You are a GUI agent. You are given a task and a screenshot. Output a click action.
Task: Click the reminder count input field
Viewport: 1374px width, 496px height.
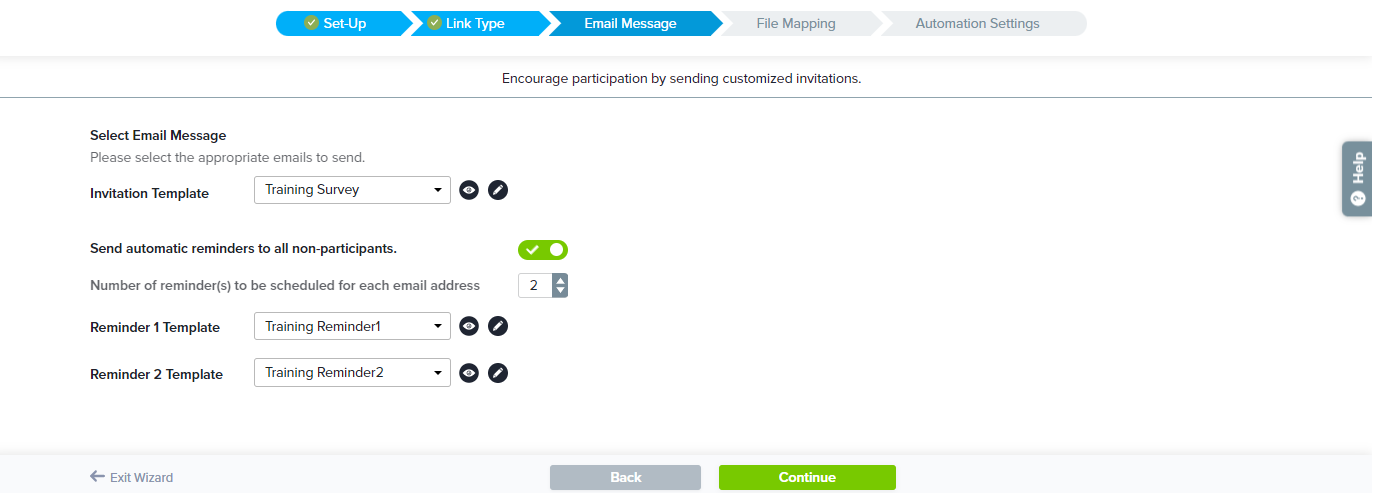click(x=534, y=286)
